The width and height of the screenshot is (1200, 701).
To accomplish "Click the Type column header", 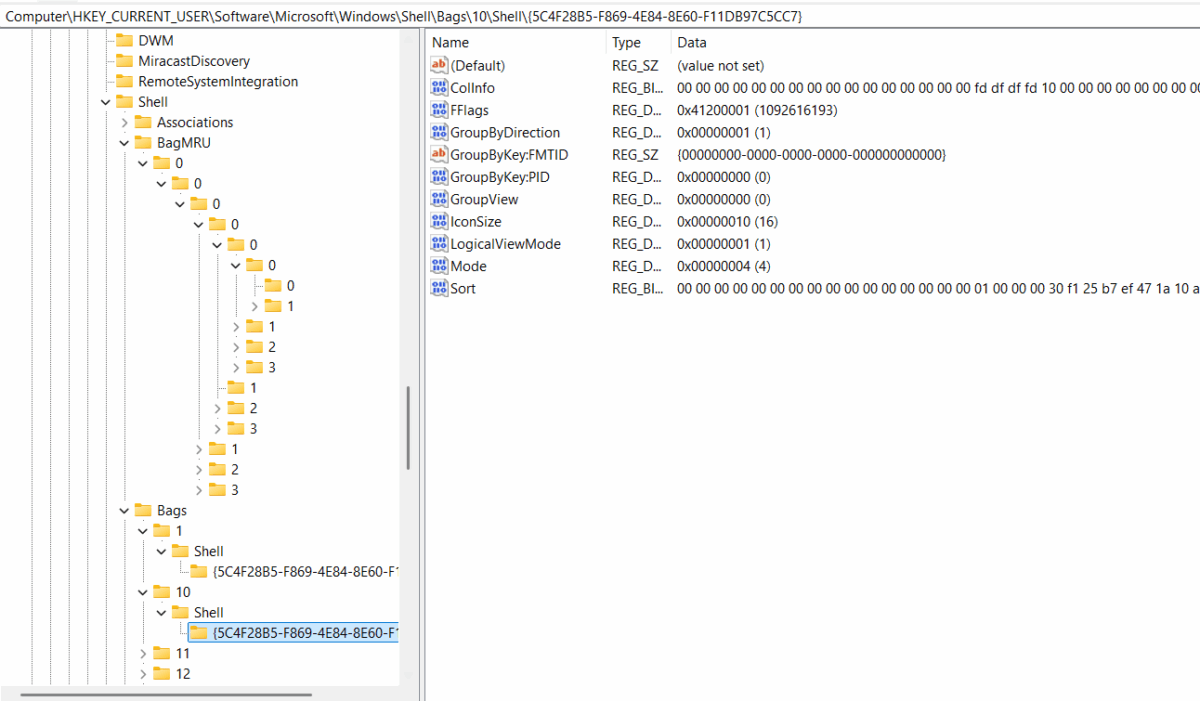I will (x=626, y=42).
